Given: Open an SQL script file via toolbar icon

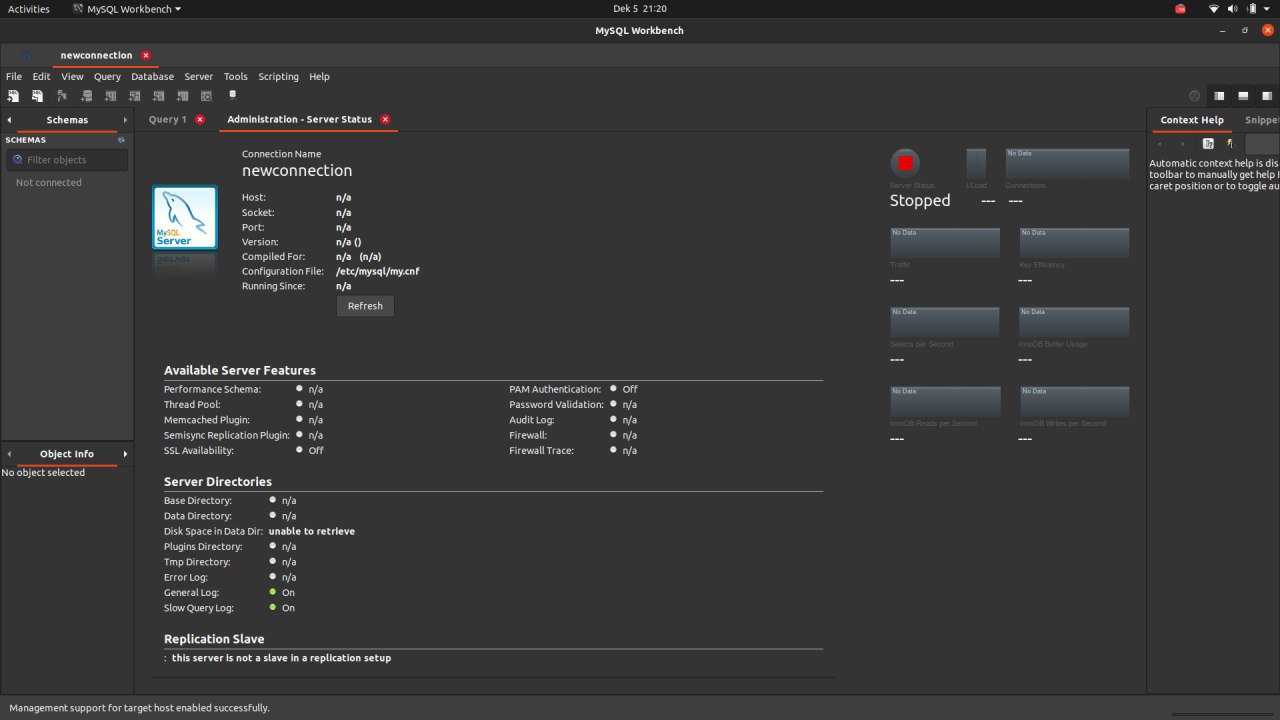Looking at the screenshot, I should coord(37,96).
